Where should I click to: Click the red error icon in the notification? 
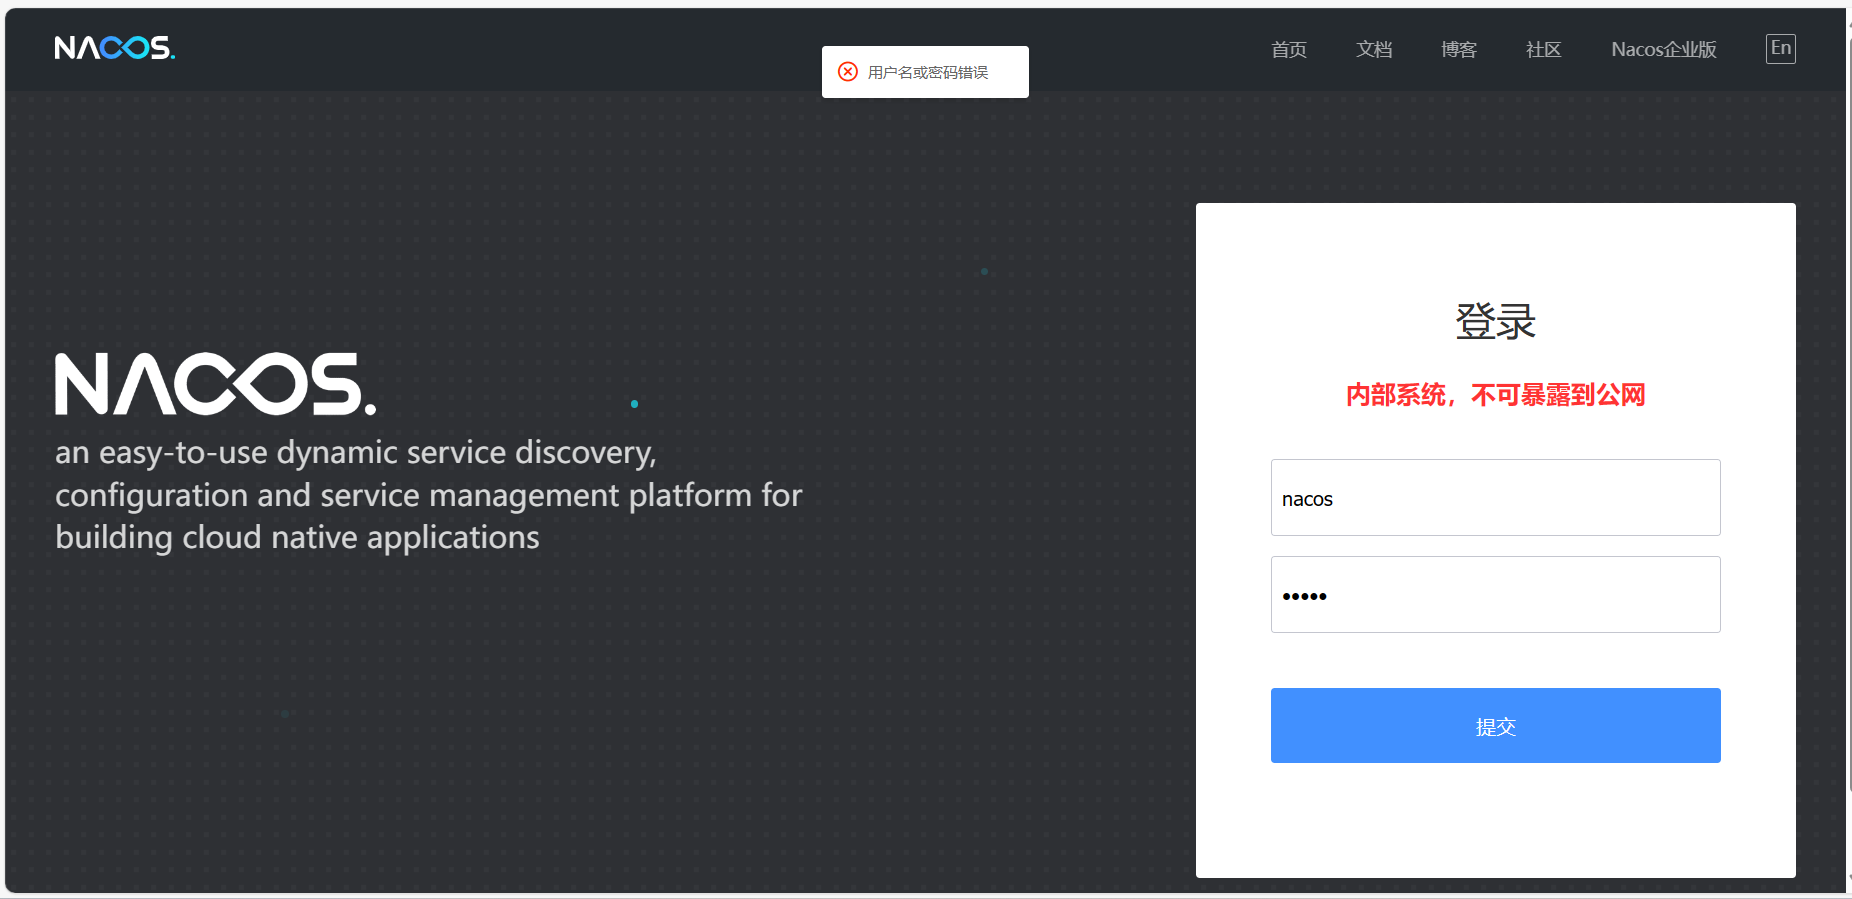click(x=848, y=72)
